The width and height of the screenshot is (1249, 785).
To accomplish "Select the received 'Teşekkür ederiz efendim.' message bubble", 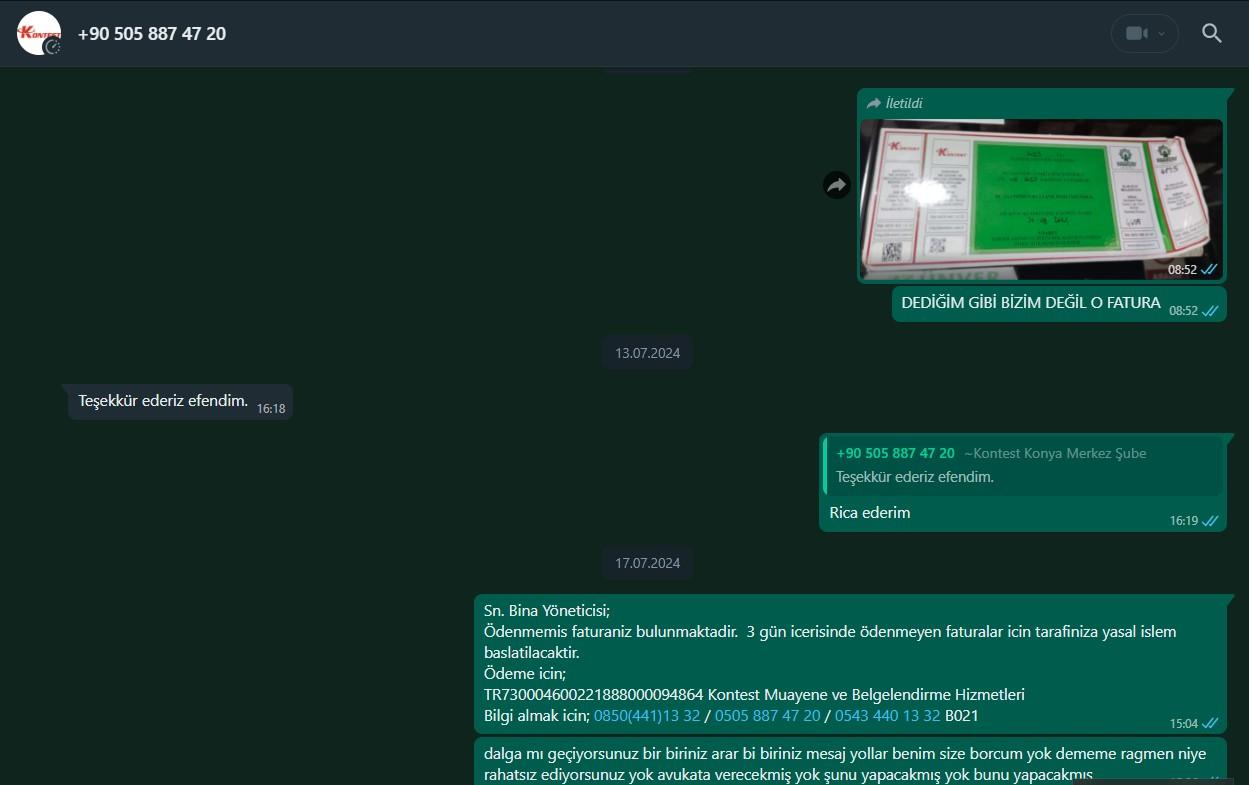I will click(163, 401).
